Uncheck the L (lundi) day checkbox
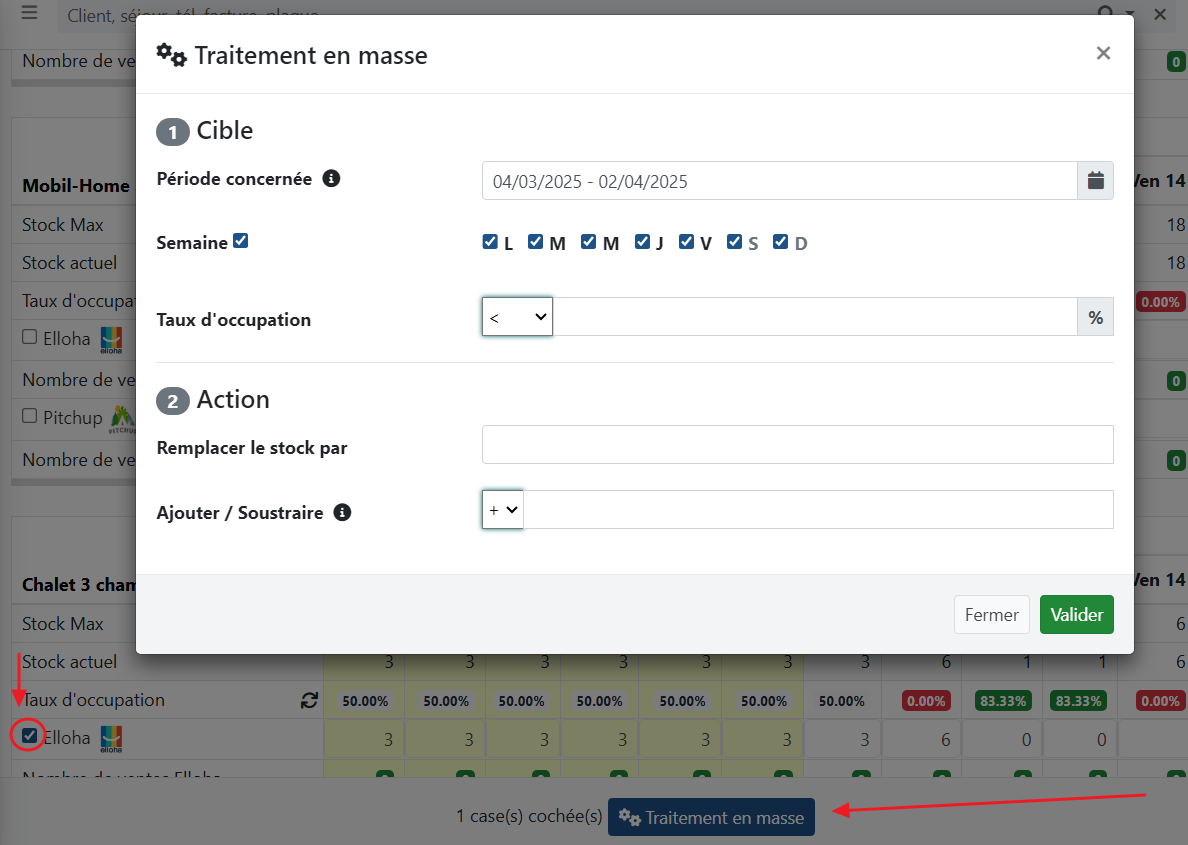This screenshot has height=845, width=1188. 490,242
